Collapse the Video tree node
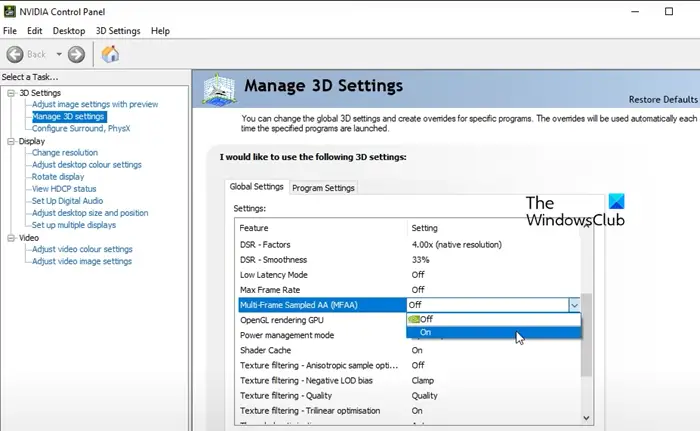This screenshot has height=431, width=700. tap(11, 238)
